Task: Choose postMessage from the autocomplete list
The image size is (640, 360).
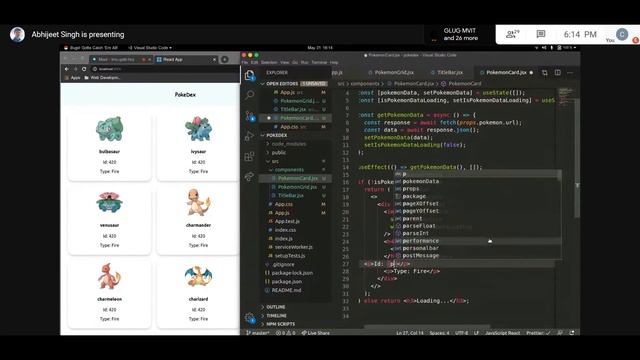Action: point(420,256)
